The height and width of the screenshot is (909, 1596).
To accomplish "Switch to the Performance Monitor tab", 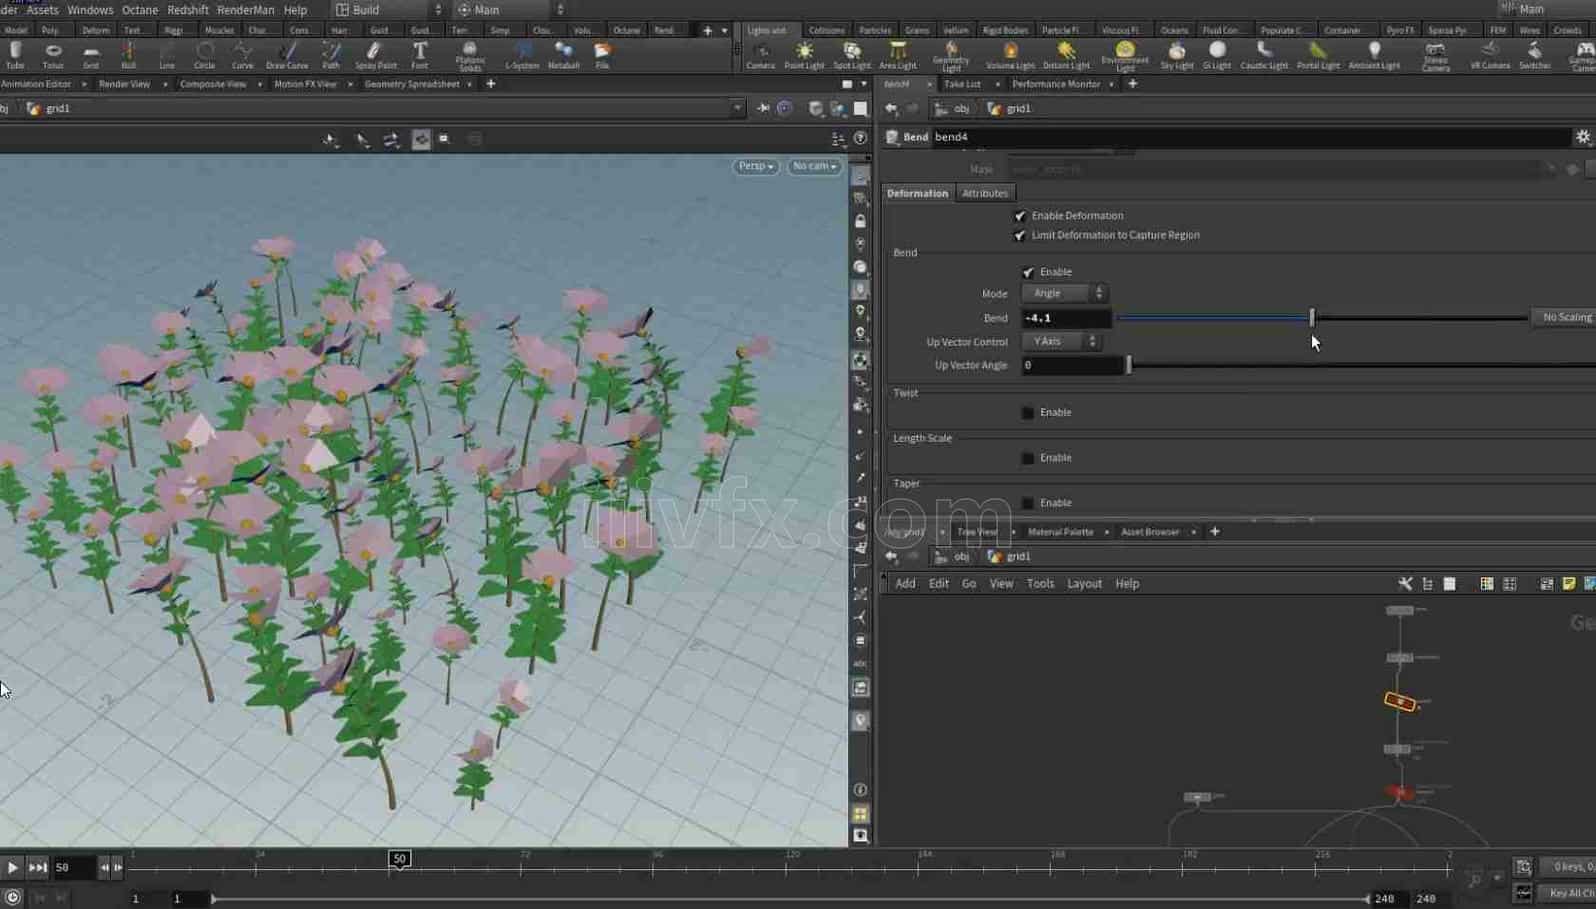I will click(1056, 84).
